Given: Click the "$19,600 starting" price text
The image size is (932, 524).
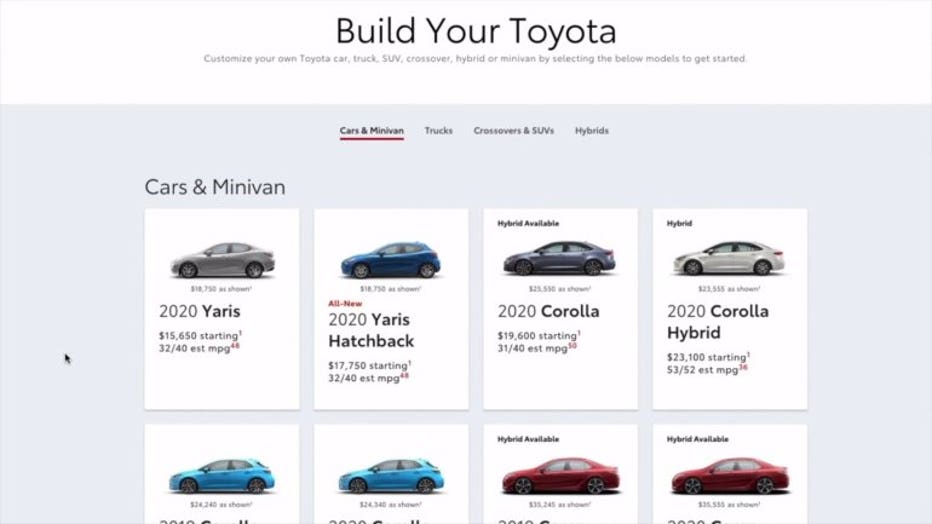Looking at the screenshot, I should point(537,336).
